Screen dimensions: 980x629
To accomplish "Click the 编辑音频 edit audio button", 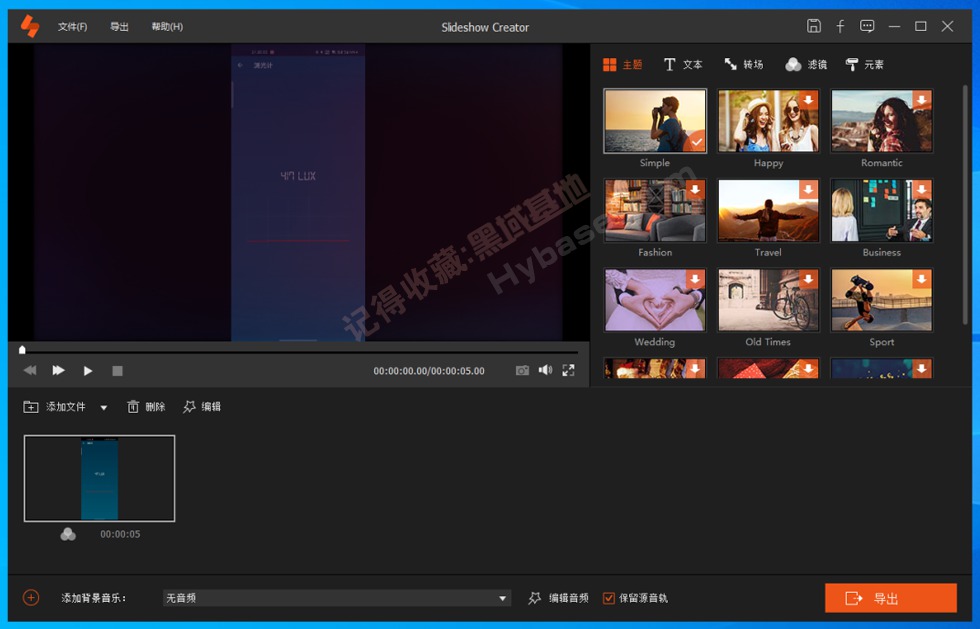I will click(558, 598).
